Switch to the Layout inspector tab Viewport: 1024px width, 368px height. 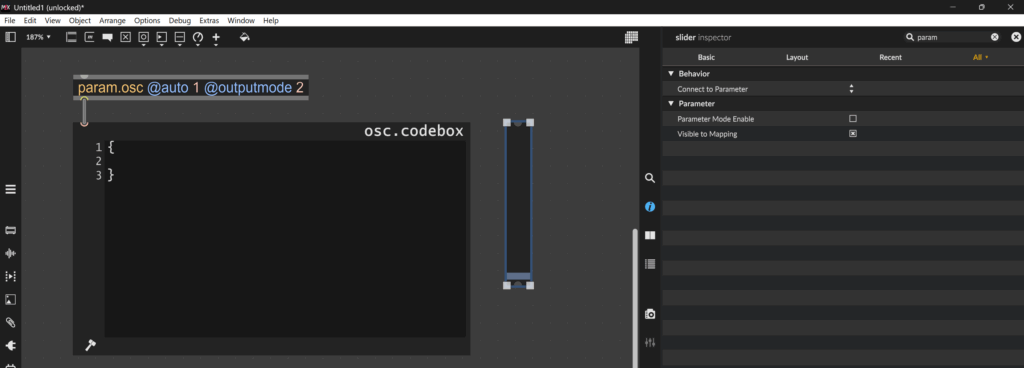[x=797, y=57]
